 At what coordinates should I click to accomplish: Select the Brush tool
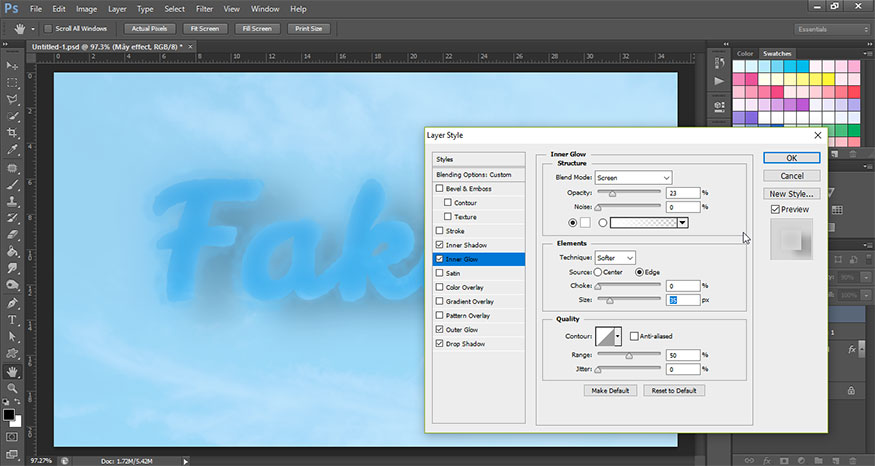tap(12, 185)
